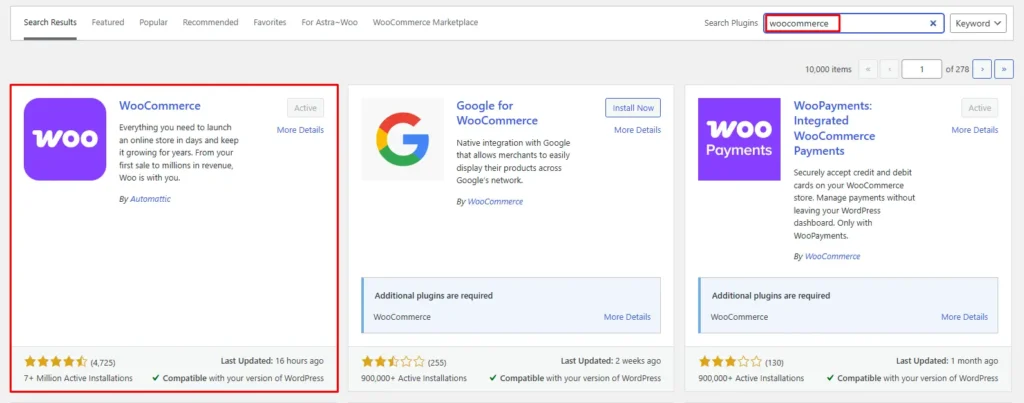Open More Details in Google card's required plugins
Screen dimensions: 1024x403
[627, 317]
